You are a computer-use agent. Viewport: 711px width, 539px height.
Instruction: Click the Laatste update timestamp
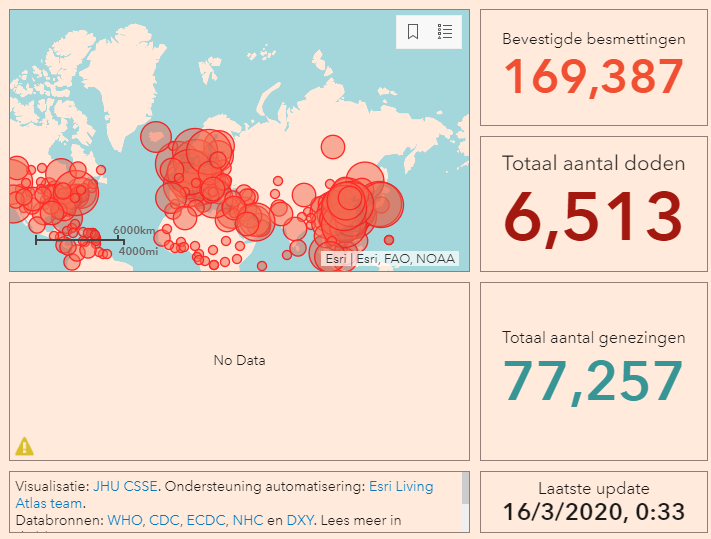(x=593, y=513)
